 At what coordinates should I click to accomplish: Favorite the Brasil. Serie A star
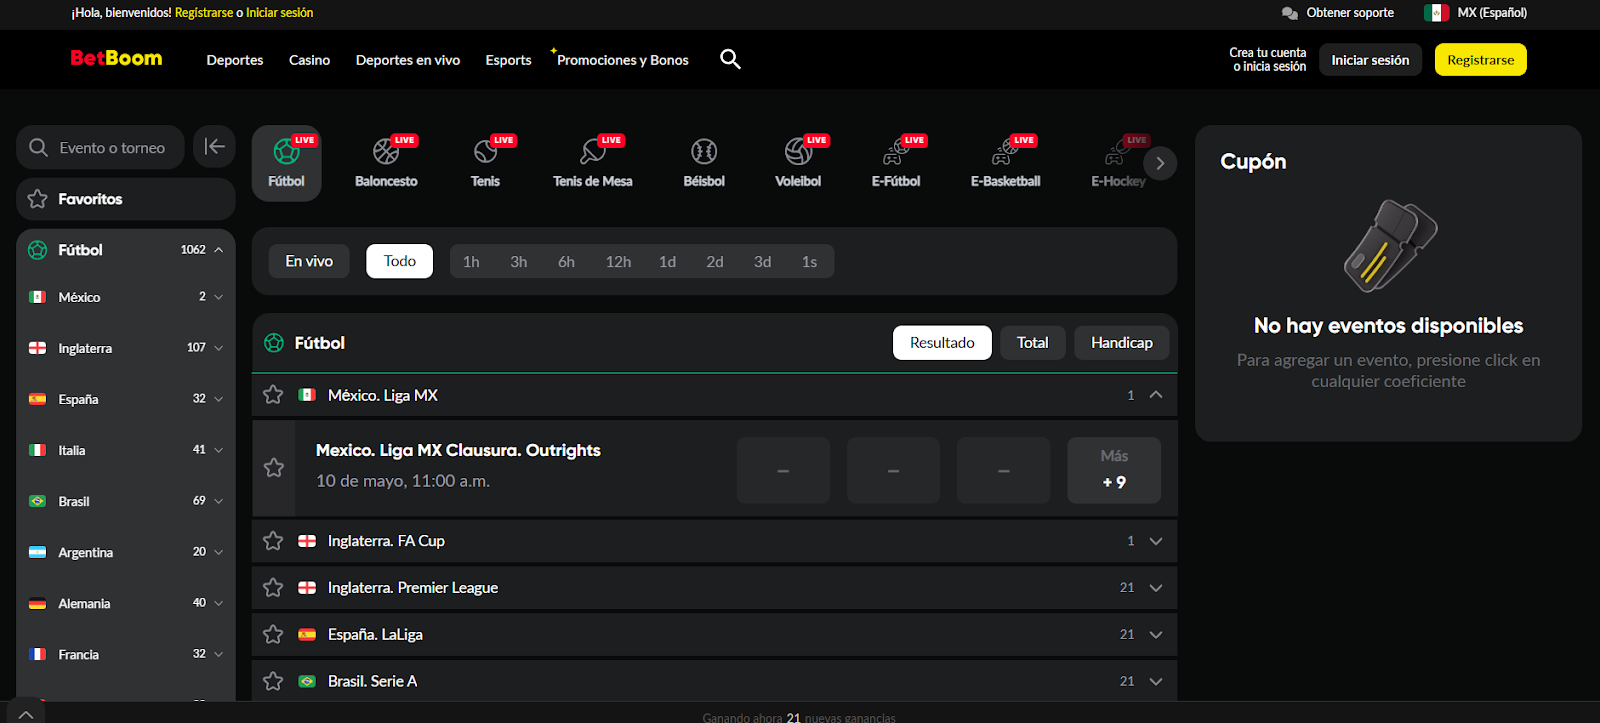(x=273, y=681)
